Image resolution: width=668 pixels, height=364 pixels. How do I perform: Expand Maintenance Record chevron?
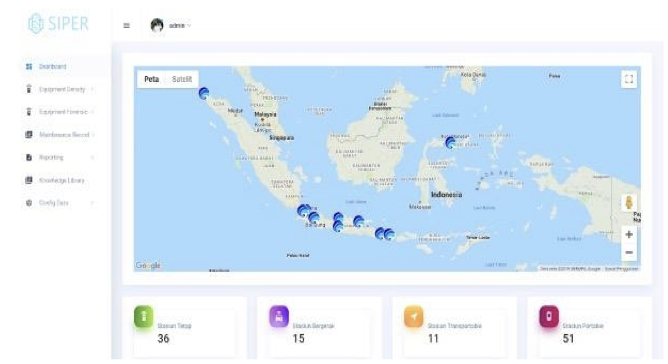[x=93, y=135]
